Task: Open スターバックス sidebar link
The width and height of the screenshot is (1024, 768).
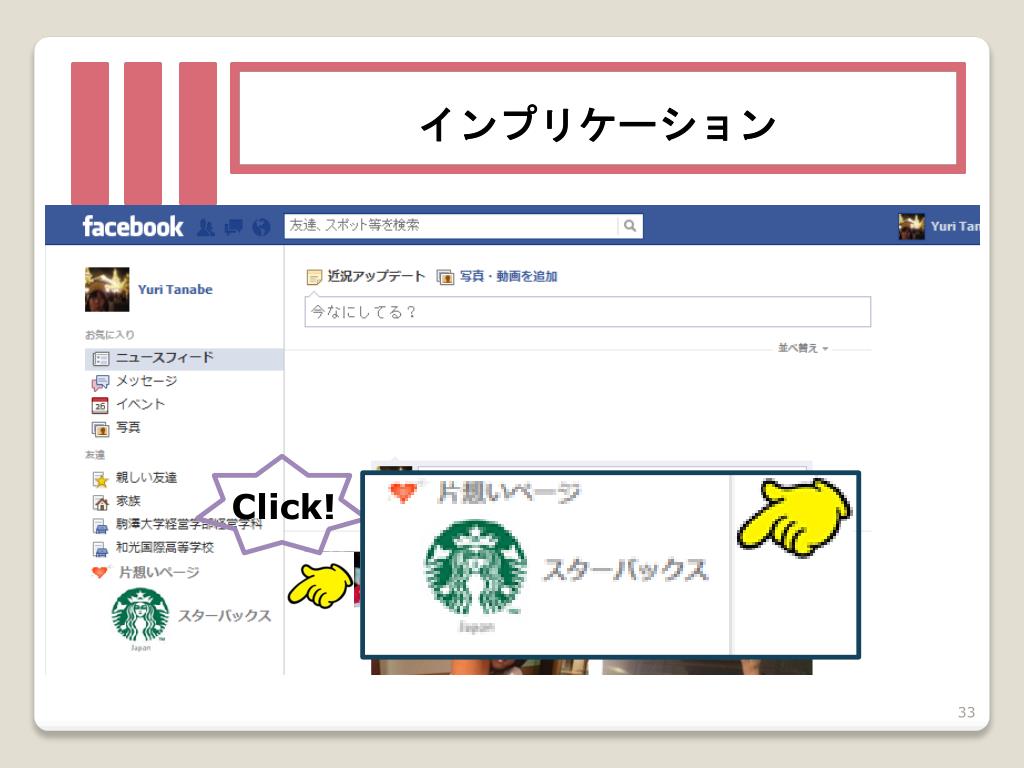Action: (225, 616)
